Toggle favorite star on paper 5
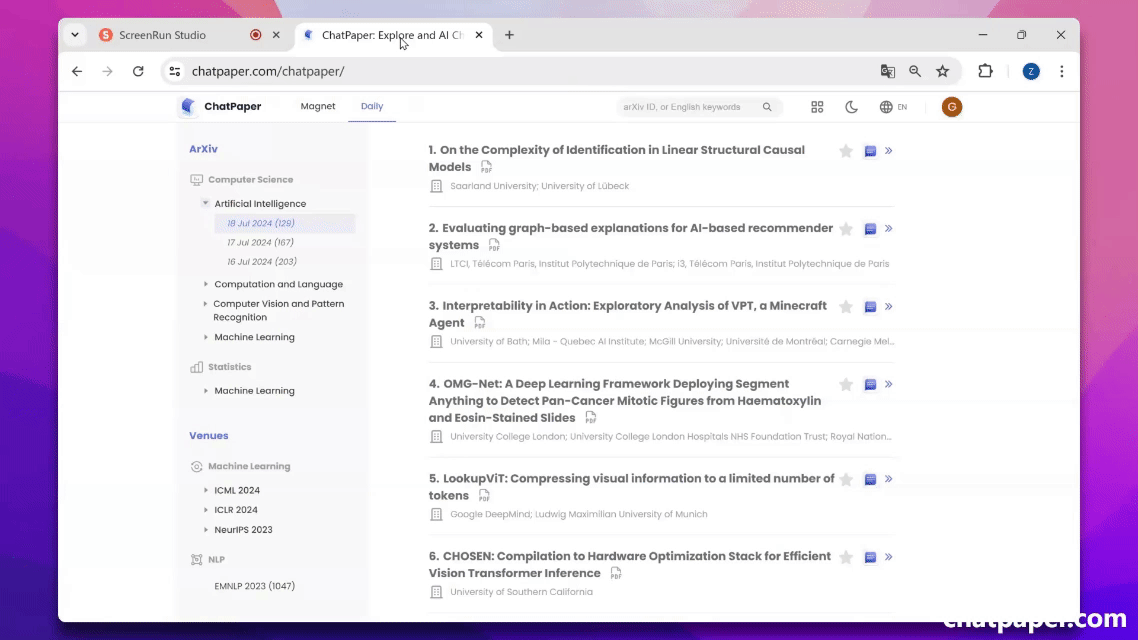 [846, 480]
